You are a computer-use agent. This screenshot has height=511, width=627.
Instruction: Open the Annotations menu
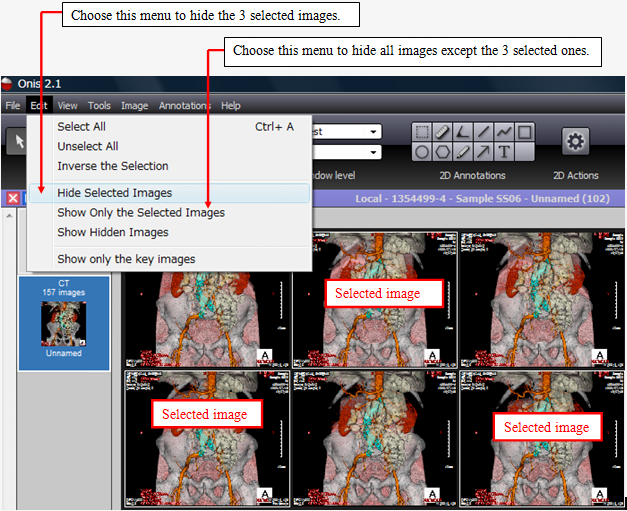tap(185, 106)
